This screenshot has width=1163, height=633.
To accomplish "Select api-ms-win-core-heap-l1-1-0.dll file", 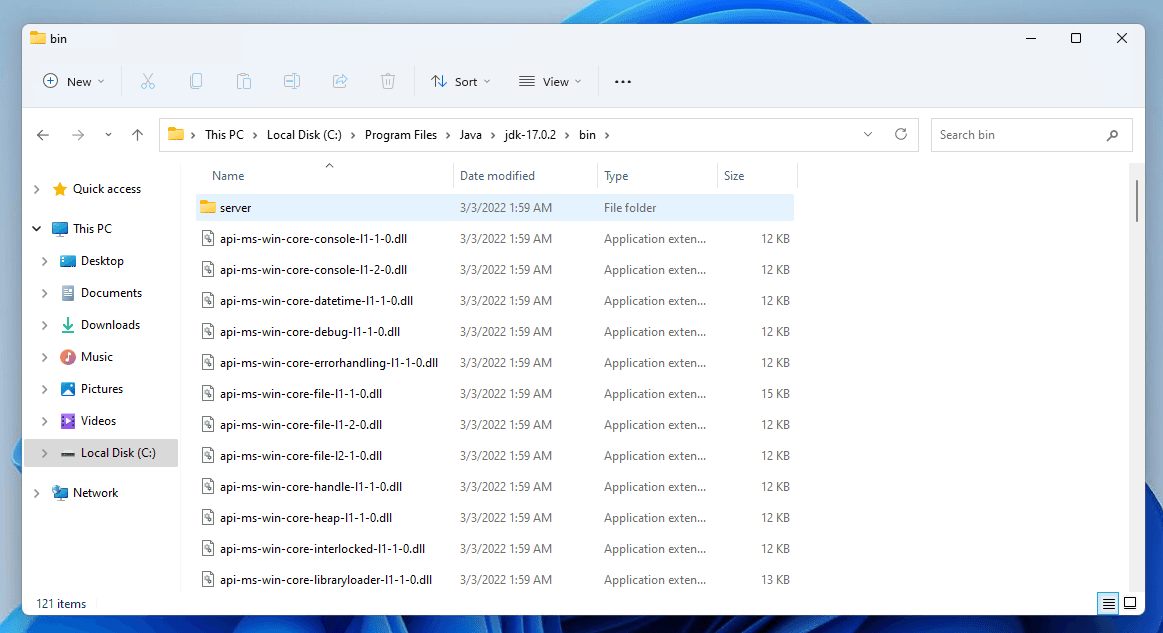I will point(495,518).
